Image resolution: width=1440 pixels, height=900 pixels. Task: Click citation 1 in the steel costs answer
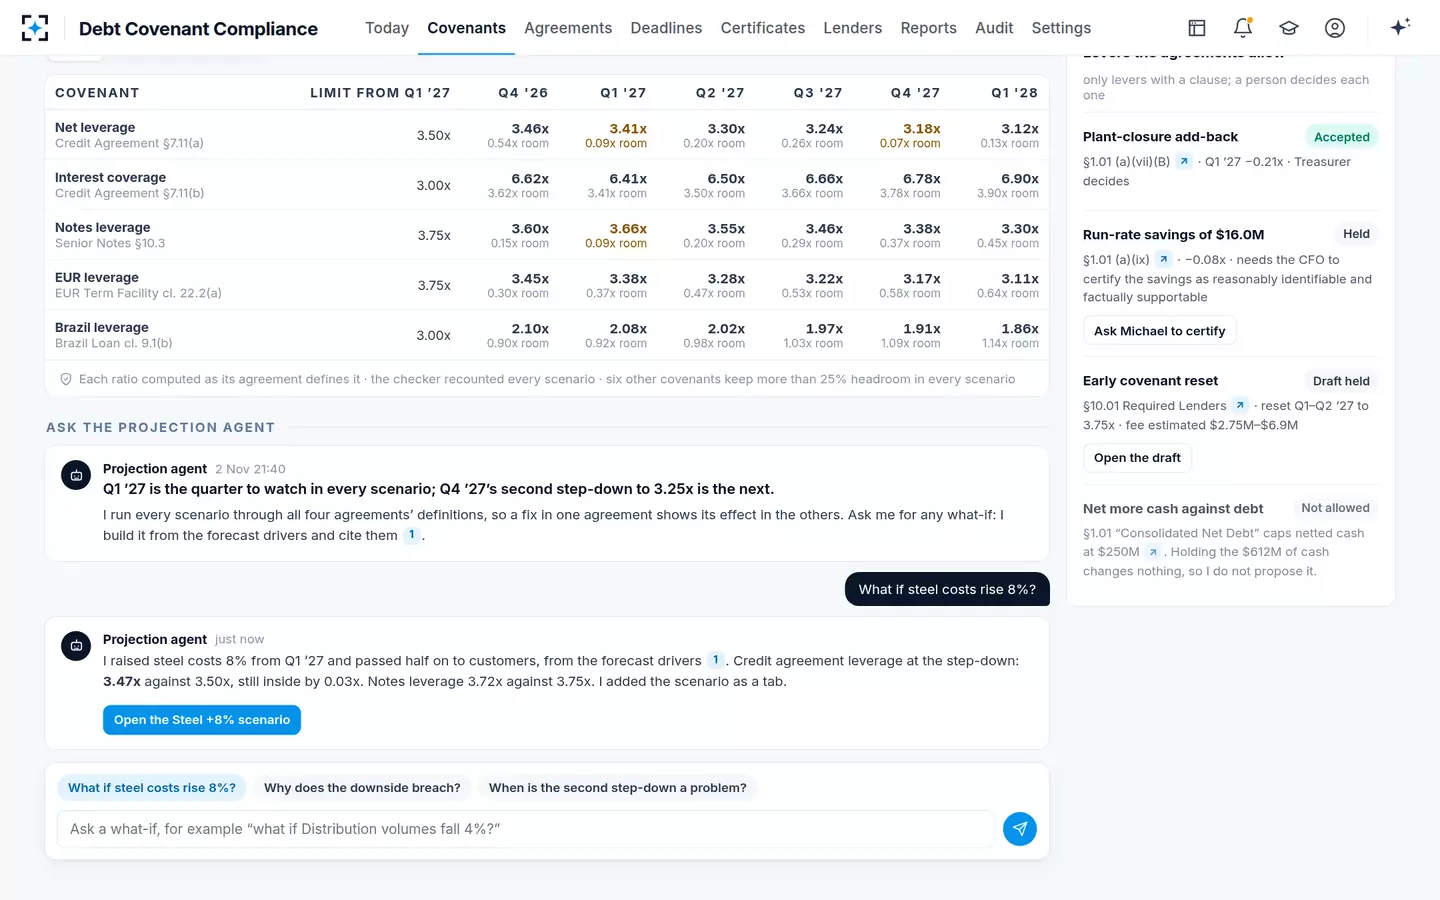coord(715,660)
